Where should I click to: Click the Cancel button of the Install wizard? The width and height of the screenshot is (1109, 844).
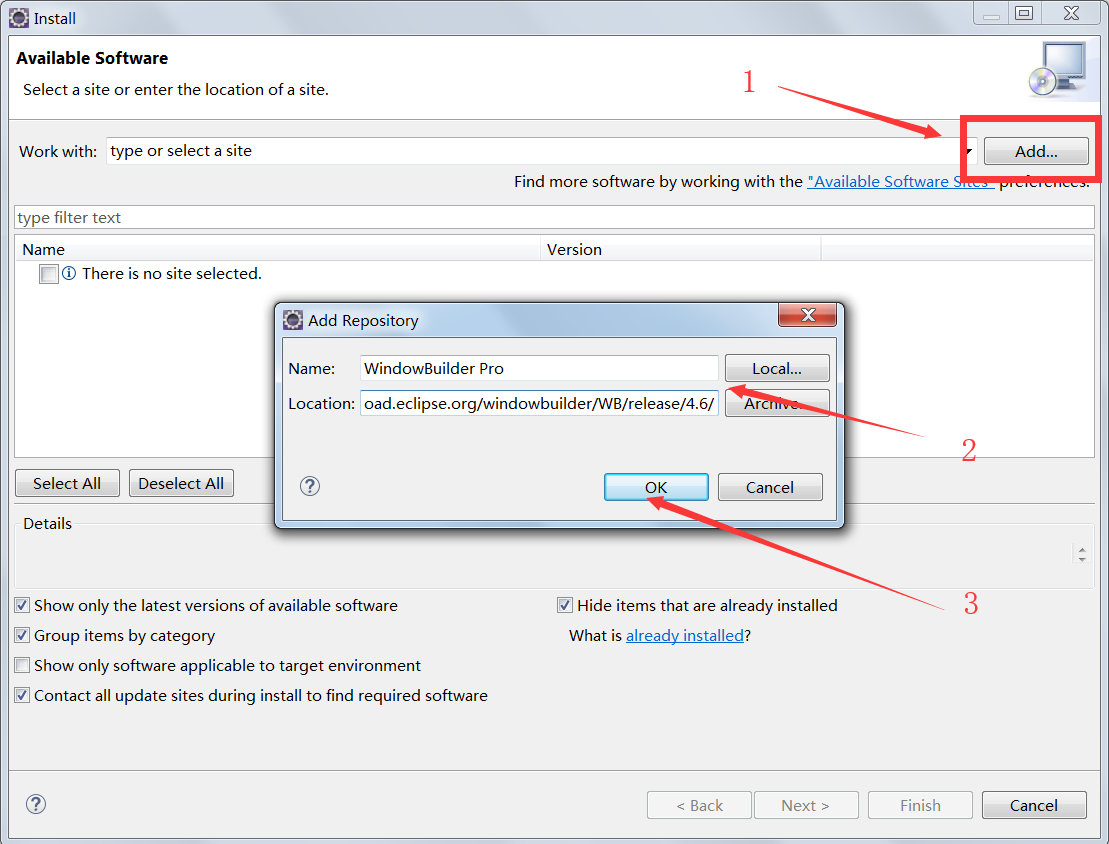click(1034, 805)
